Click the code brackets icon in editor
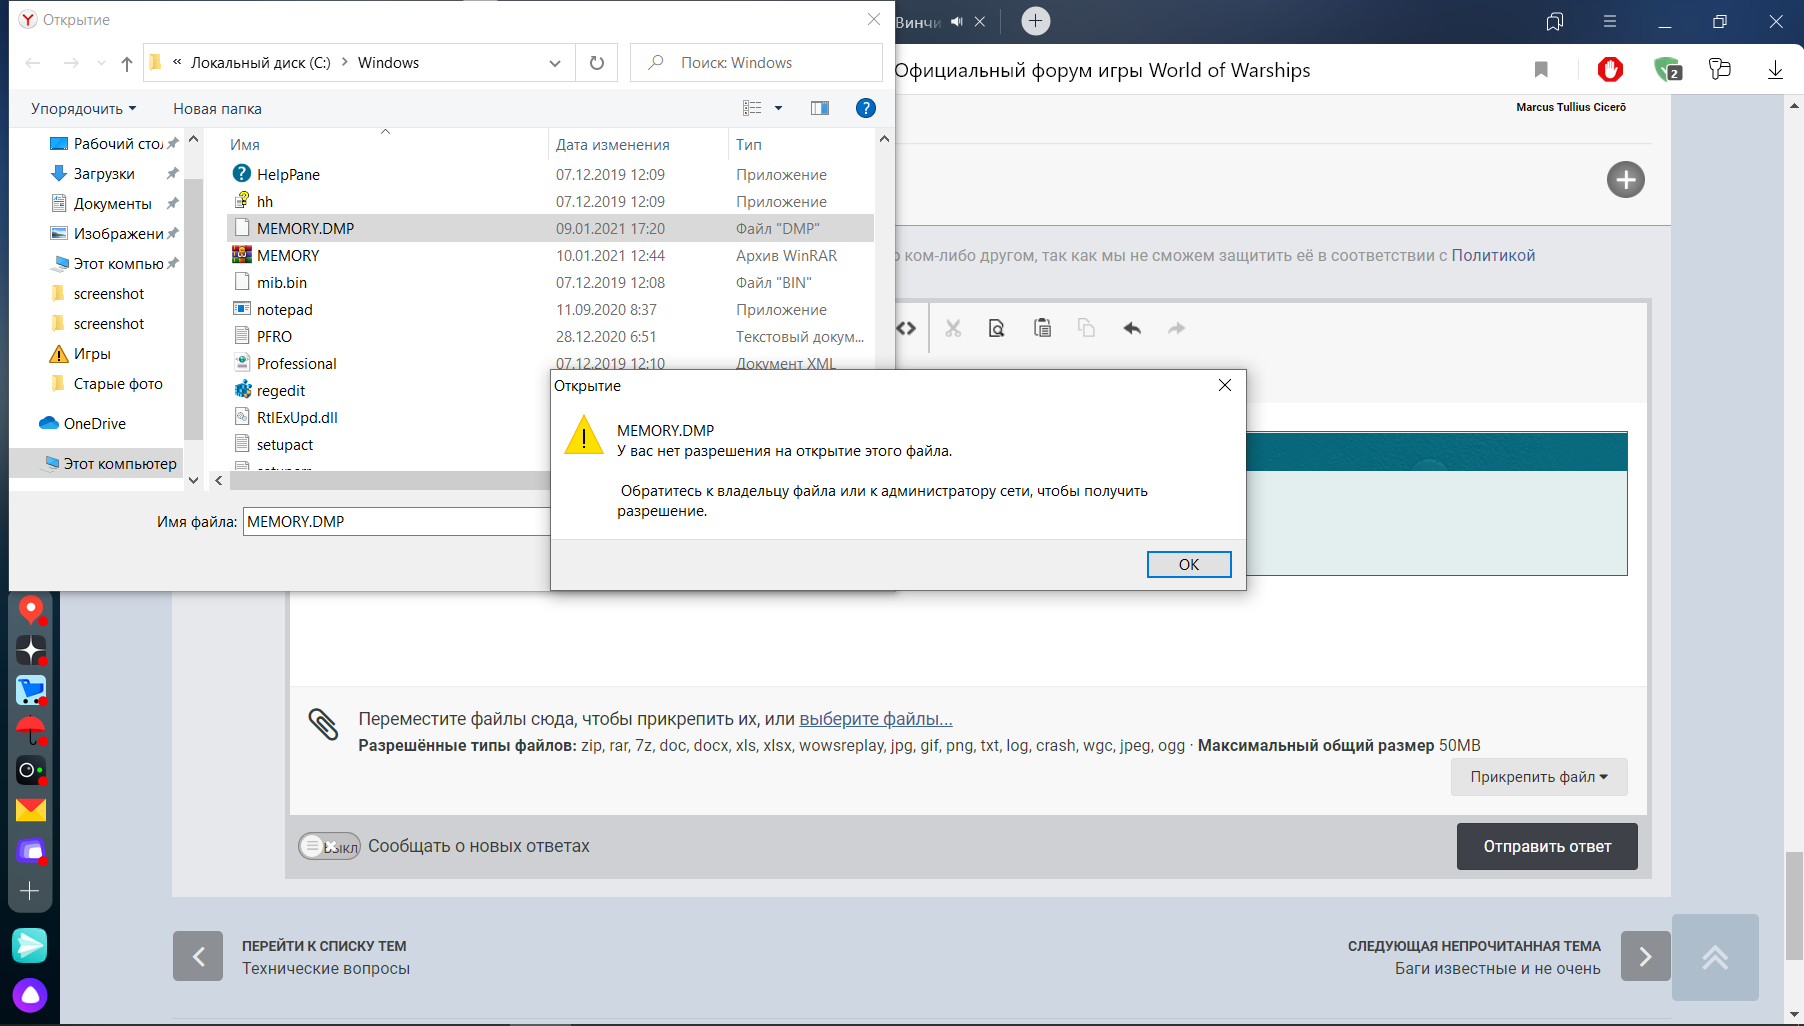Viewport: 1804px width, 1026px height. pos(906,328)
